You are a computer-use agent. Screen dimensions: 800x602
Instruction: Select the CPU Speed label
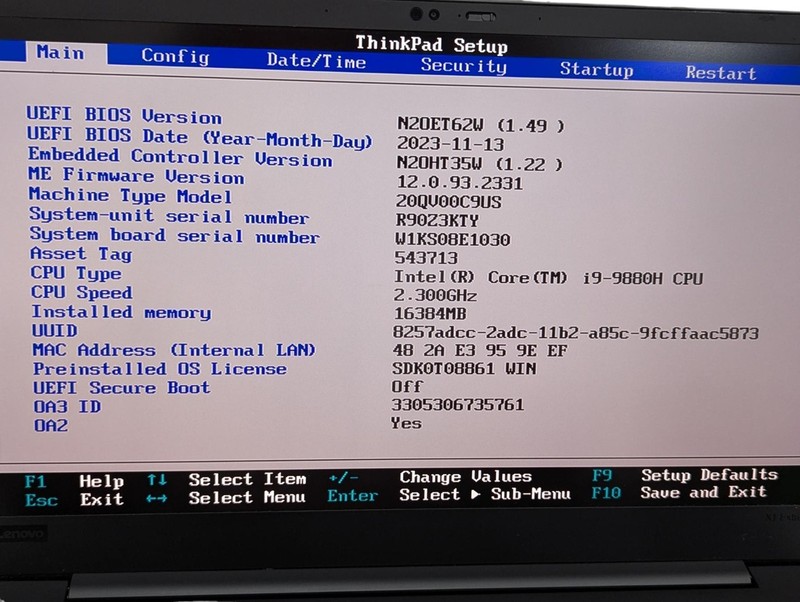[82, 292]
